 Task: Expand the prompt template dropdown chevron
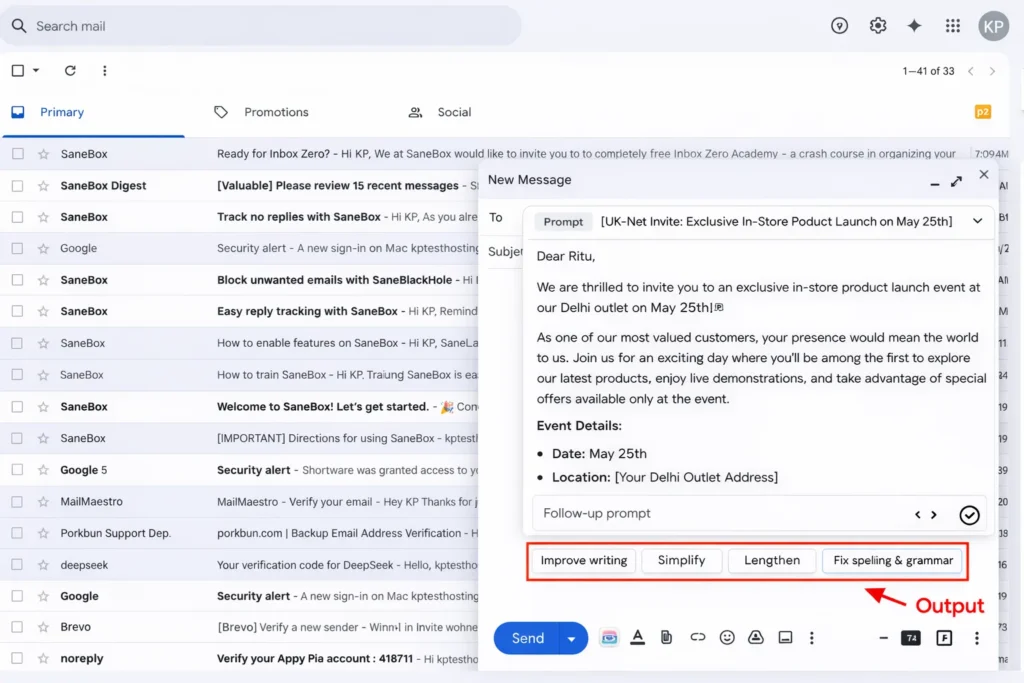(977, 221)
